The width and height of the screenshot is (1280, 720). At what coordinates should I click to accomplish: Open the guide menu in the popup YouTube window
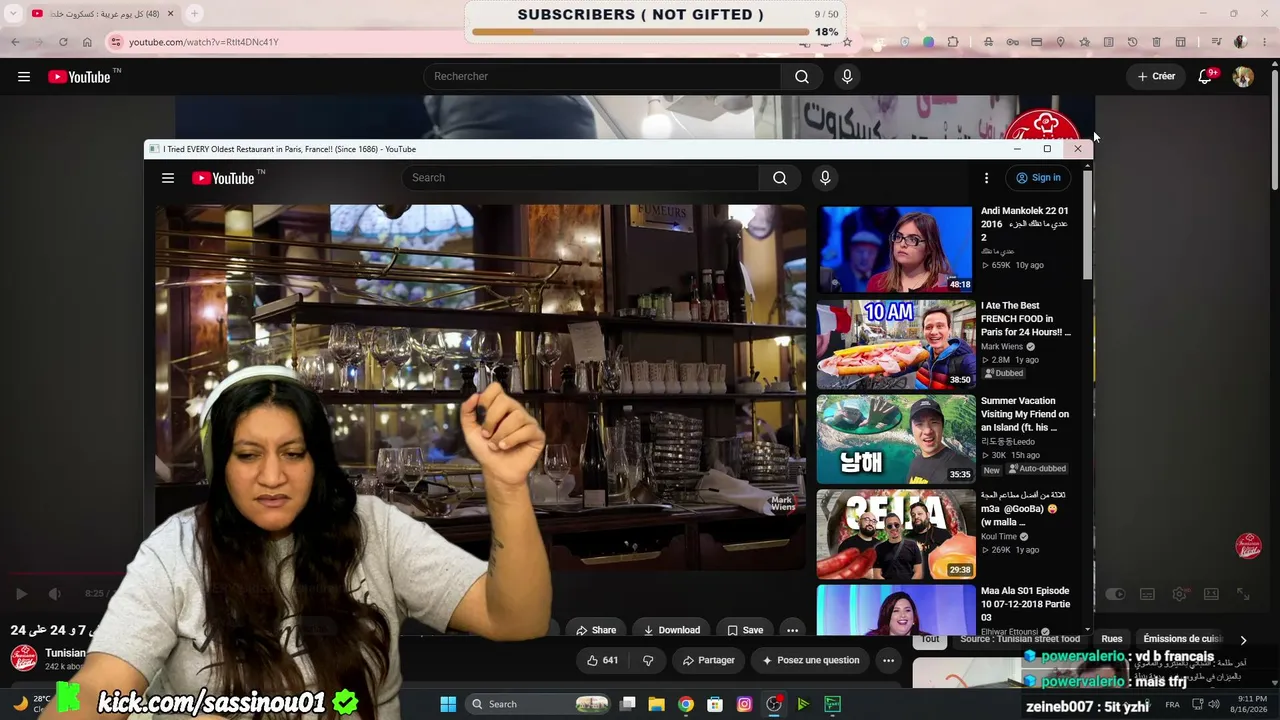[168, 178]
